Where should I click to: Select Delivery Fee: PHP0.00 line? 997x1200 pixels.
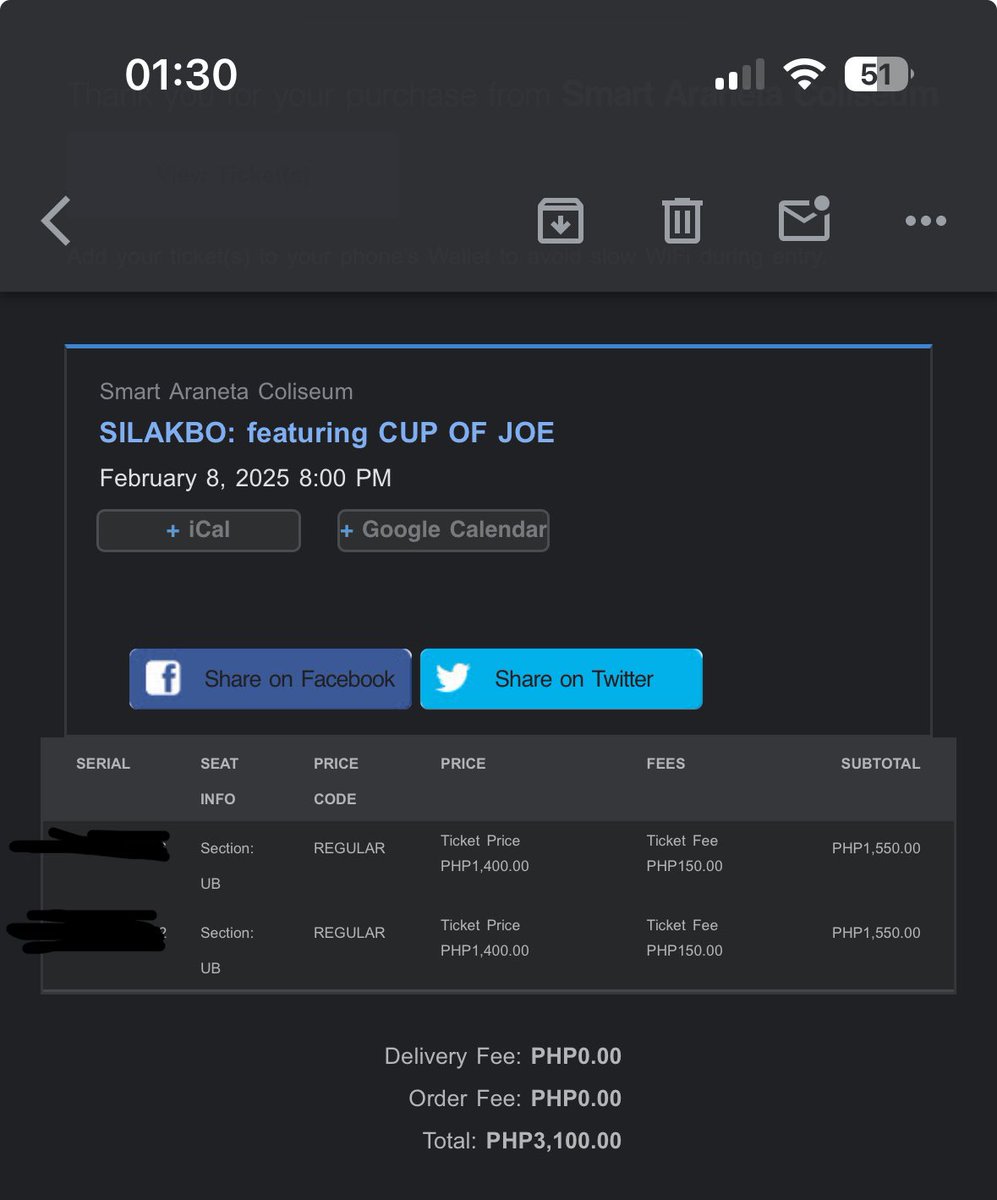(x=503, y=1056)
